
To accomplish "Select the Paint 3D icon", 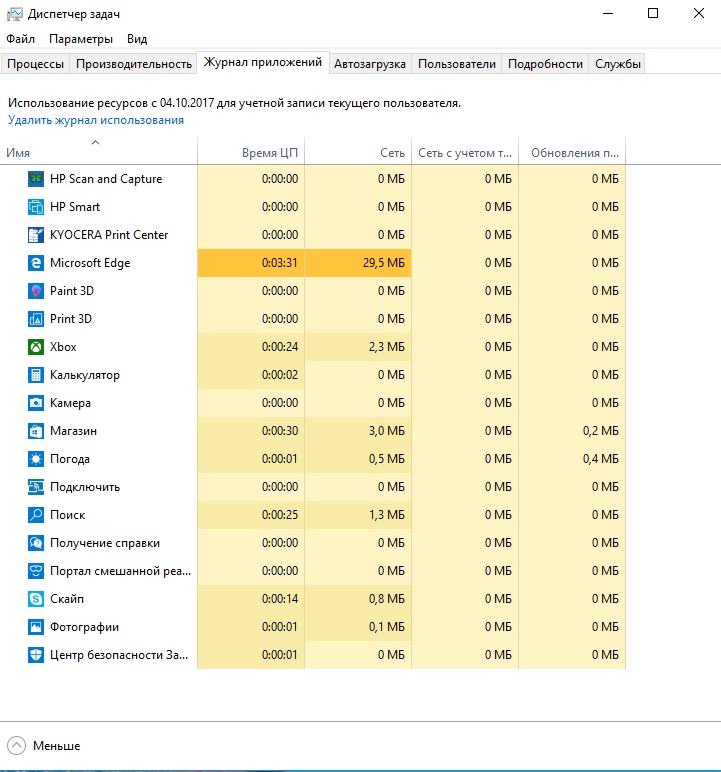I will [36, 291].
